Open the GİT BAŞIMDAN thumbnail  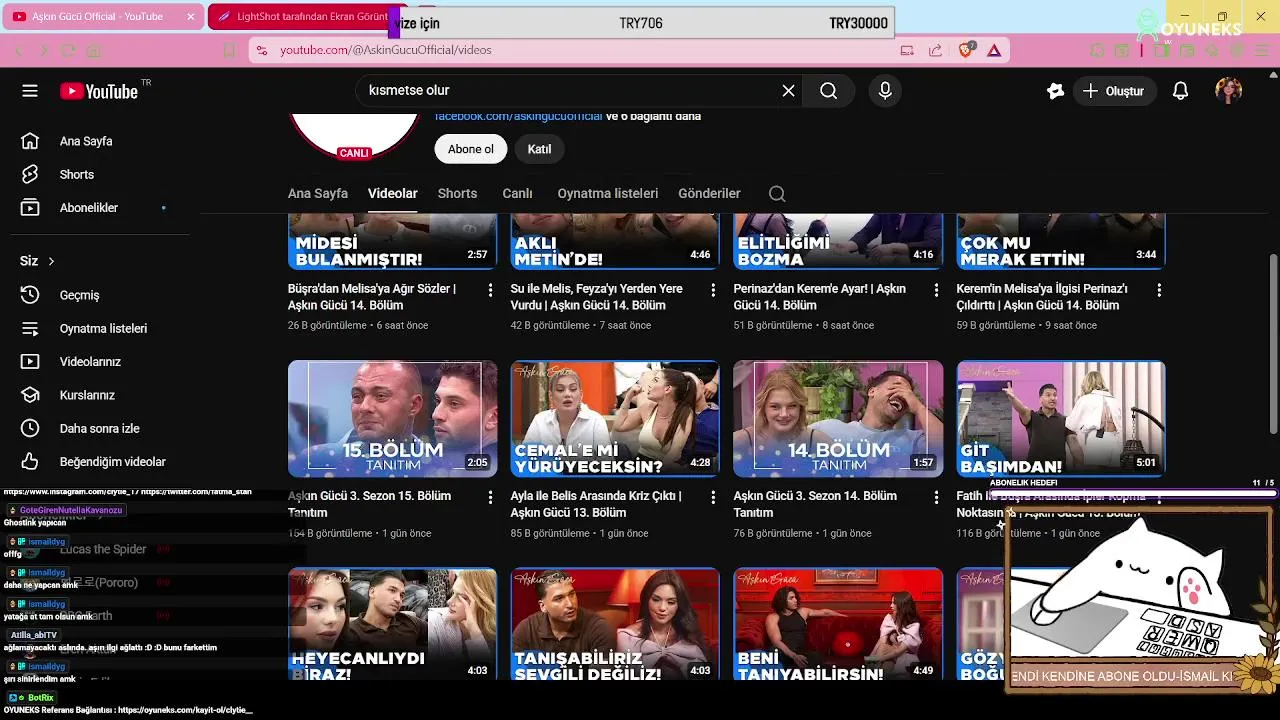click(1061, 419)
